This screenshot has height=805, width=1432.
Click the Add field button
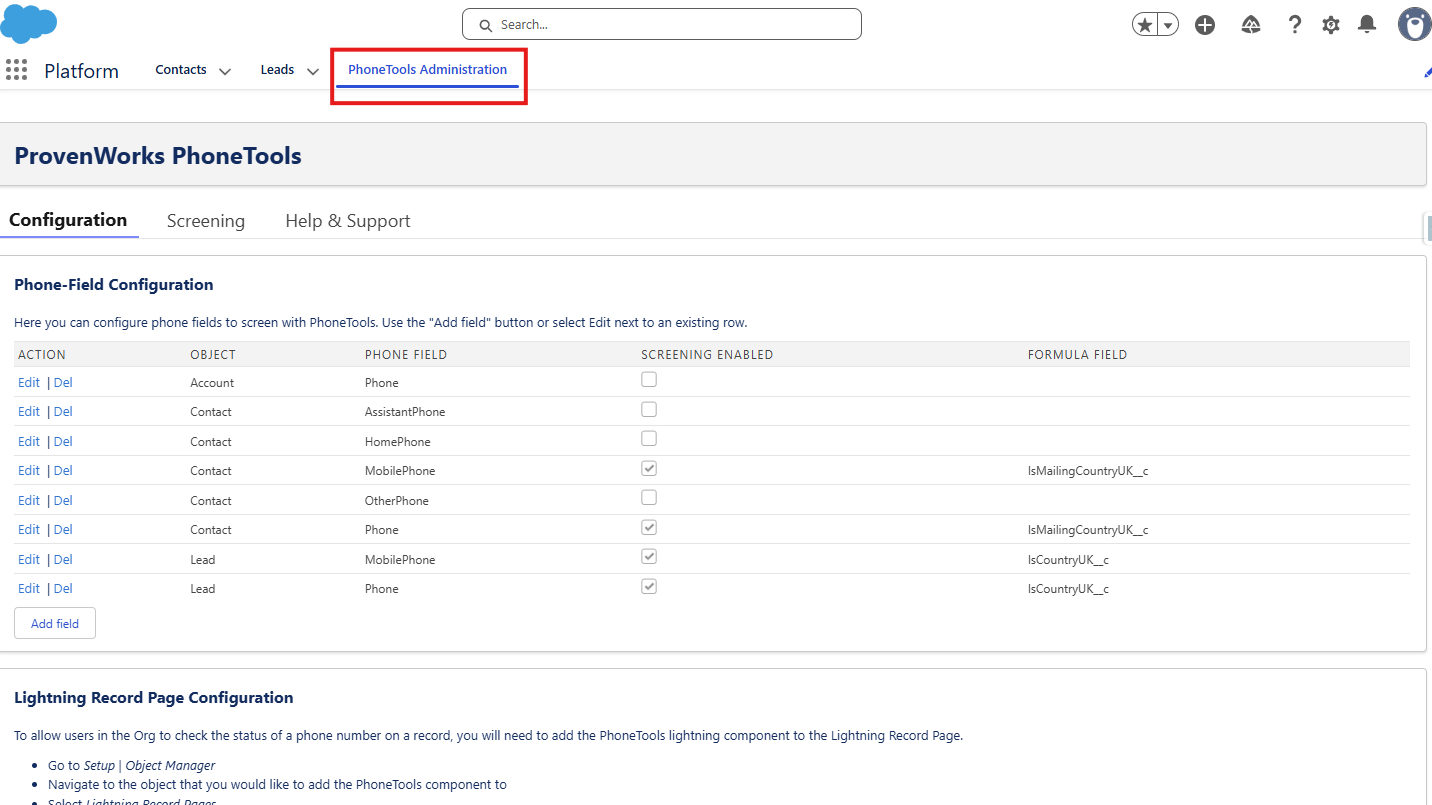click(x=55, y=624)
